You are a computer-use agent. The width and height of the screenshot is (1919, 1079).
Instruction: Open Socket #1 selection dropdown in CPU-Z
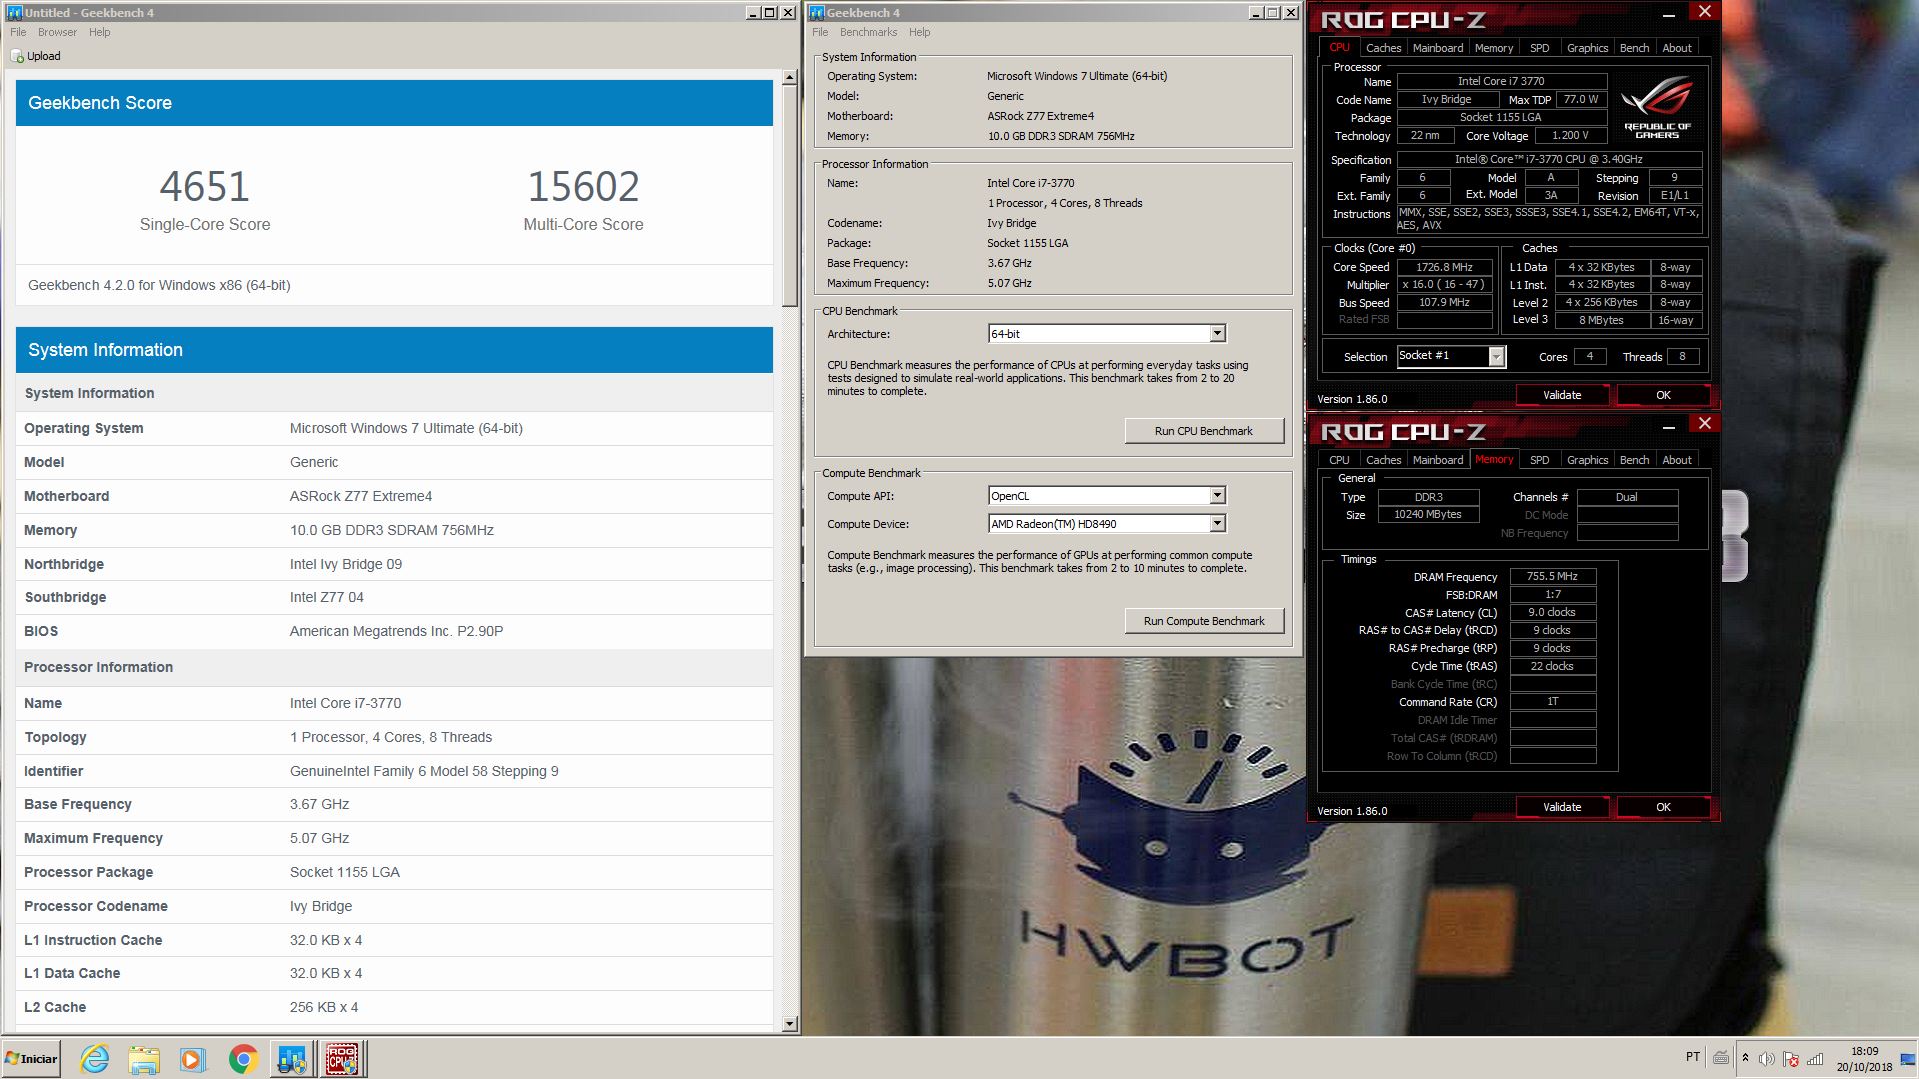click(1450, 356)
